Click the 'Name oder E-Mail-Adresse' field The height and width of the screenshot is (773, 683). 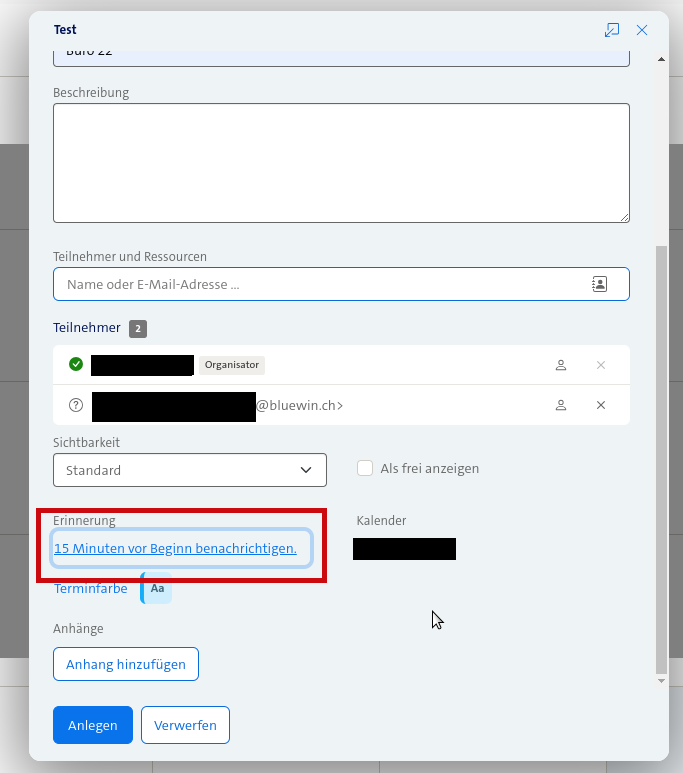click(320, 284)
